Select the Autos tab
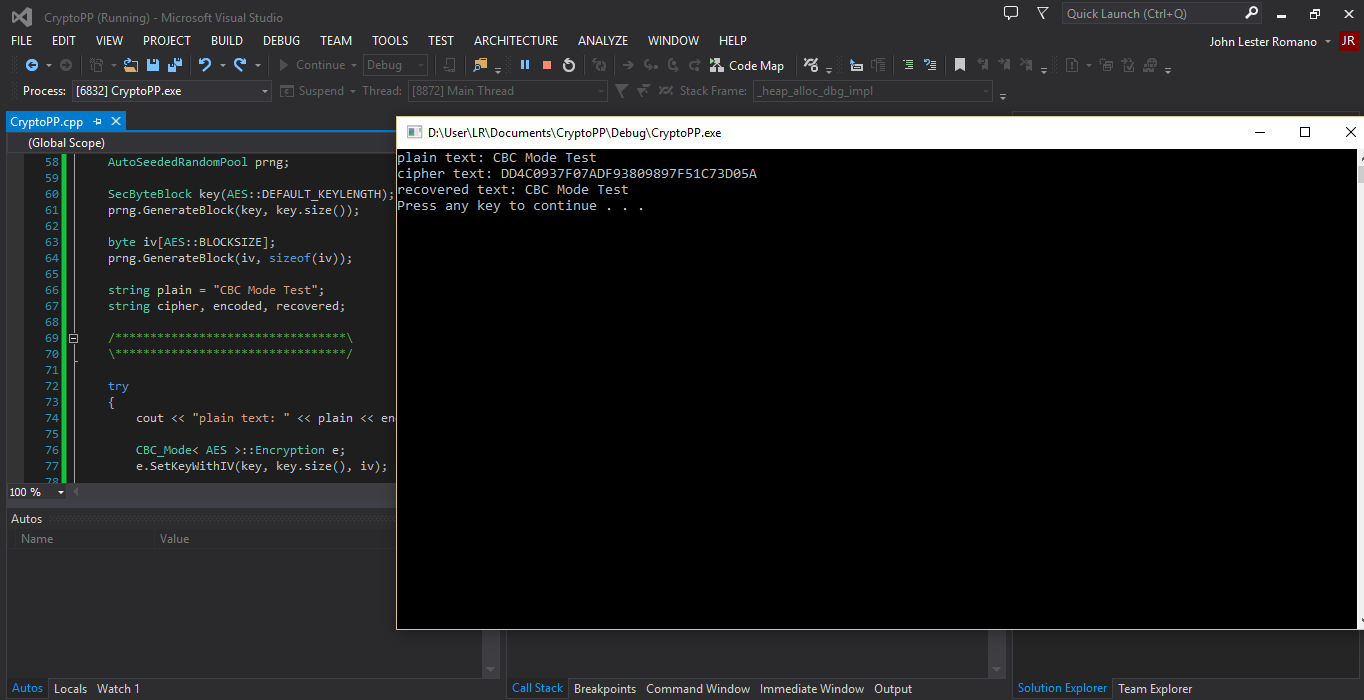1364x700 pixels. 27,688
